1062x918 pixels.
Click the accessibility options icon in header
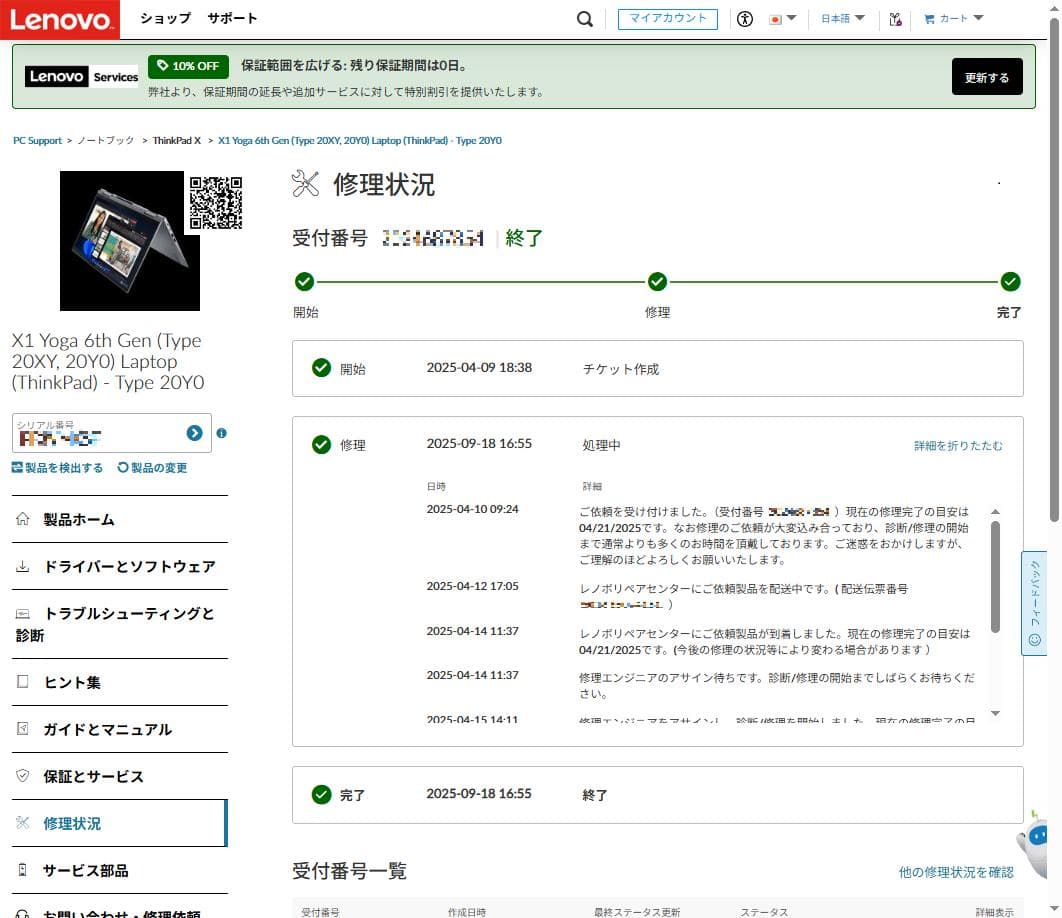(745, 18)
